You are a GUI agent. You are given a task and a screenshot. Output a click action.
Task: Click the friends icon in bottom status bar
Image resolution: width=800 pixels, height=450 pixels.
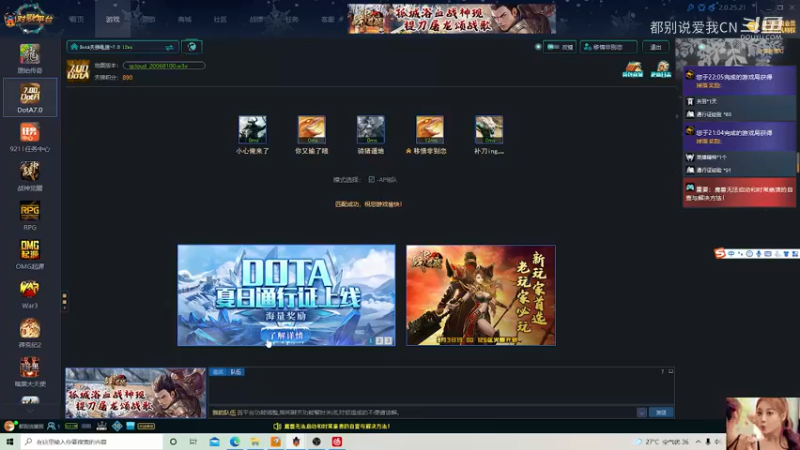53,426
